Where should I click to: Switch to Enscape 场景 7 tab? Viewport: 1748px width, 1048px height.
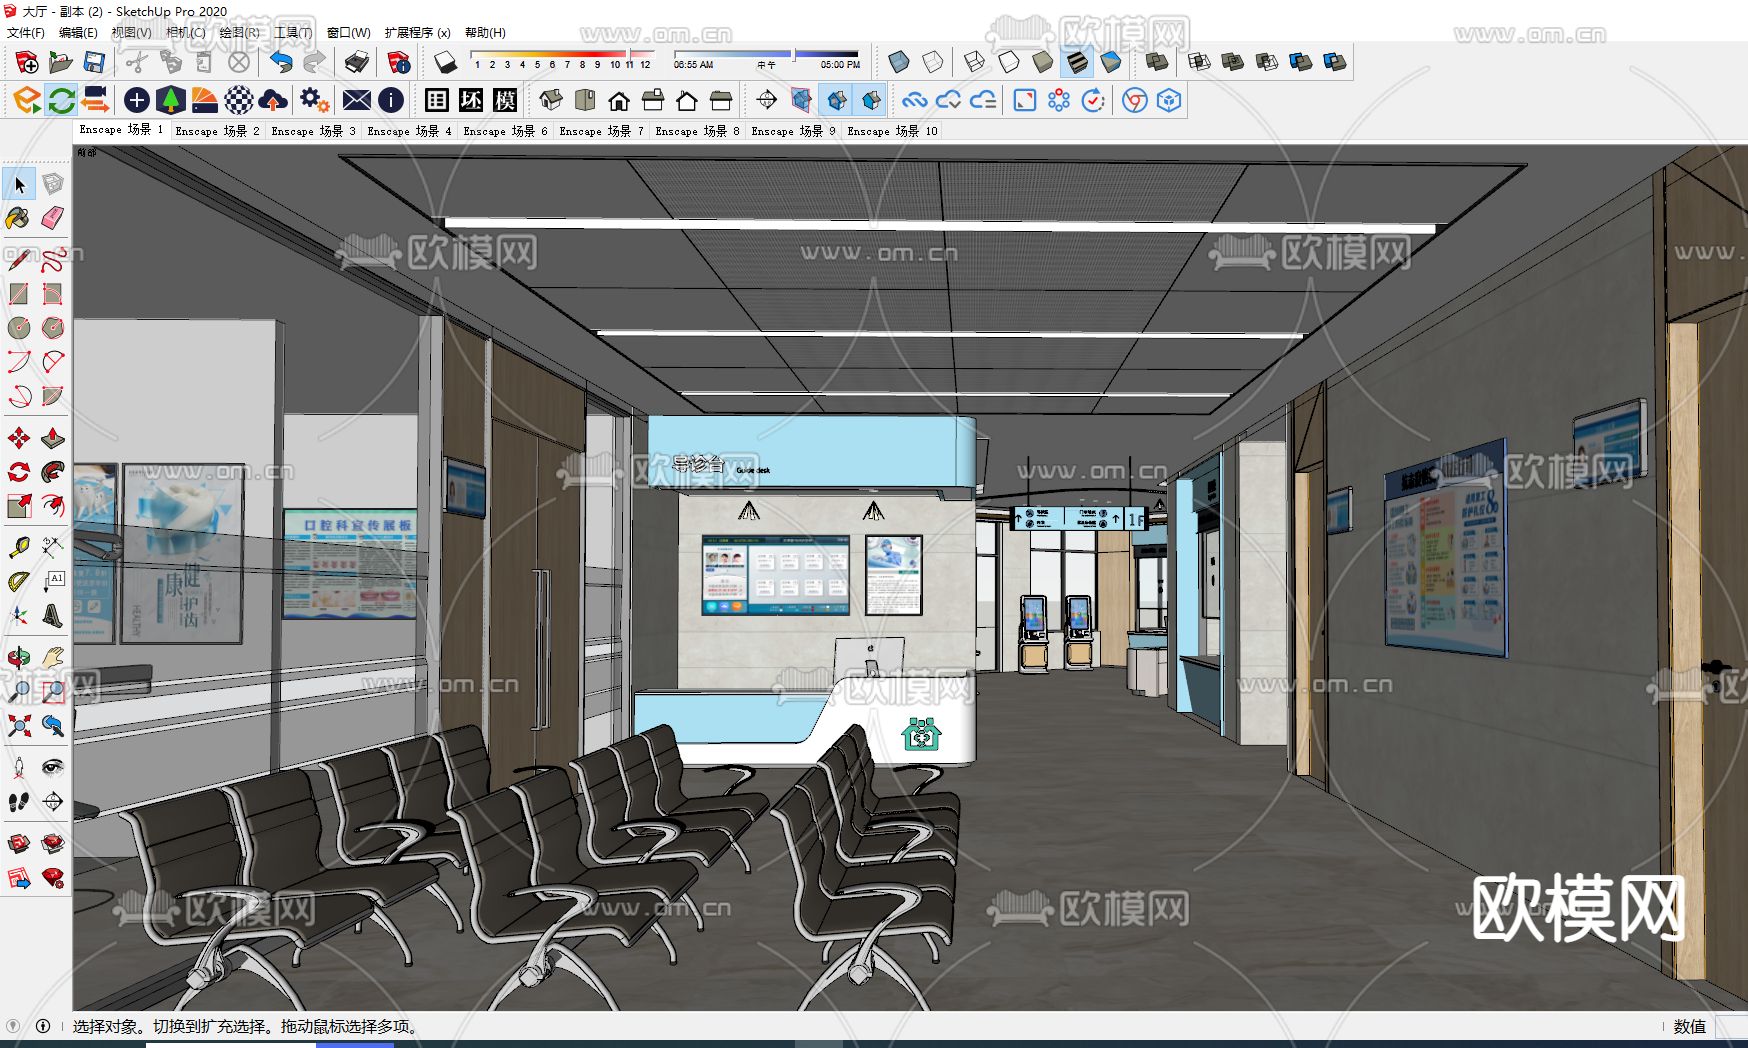[601, 131]
